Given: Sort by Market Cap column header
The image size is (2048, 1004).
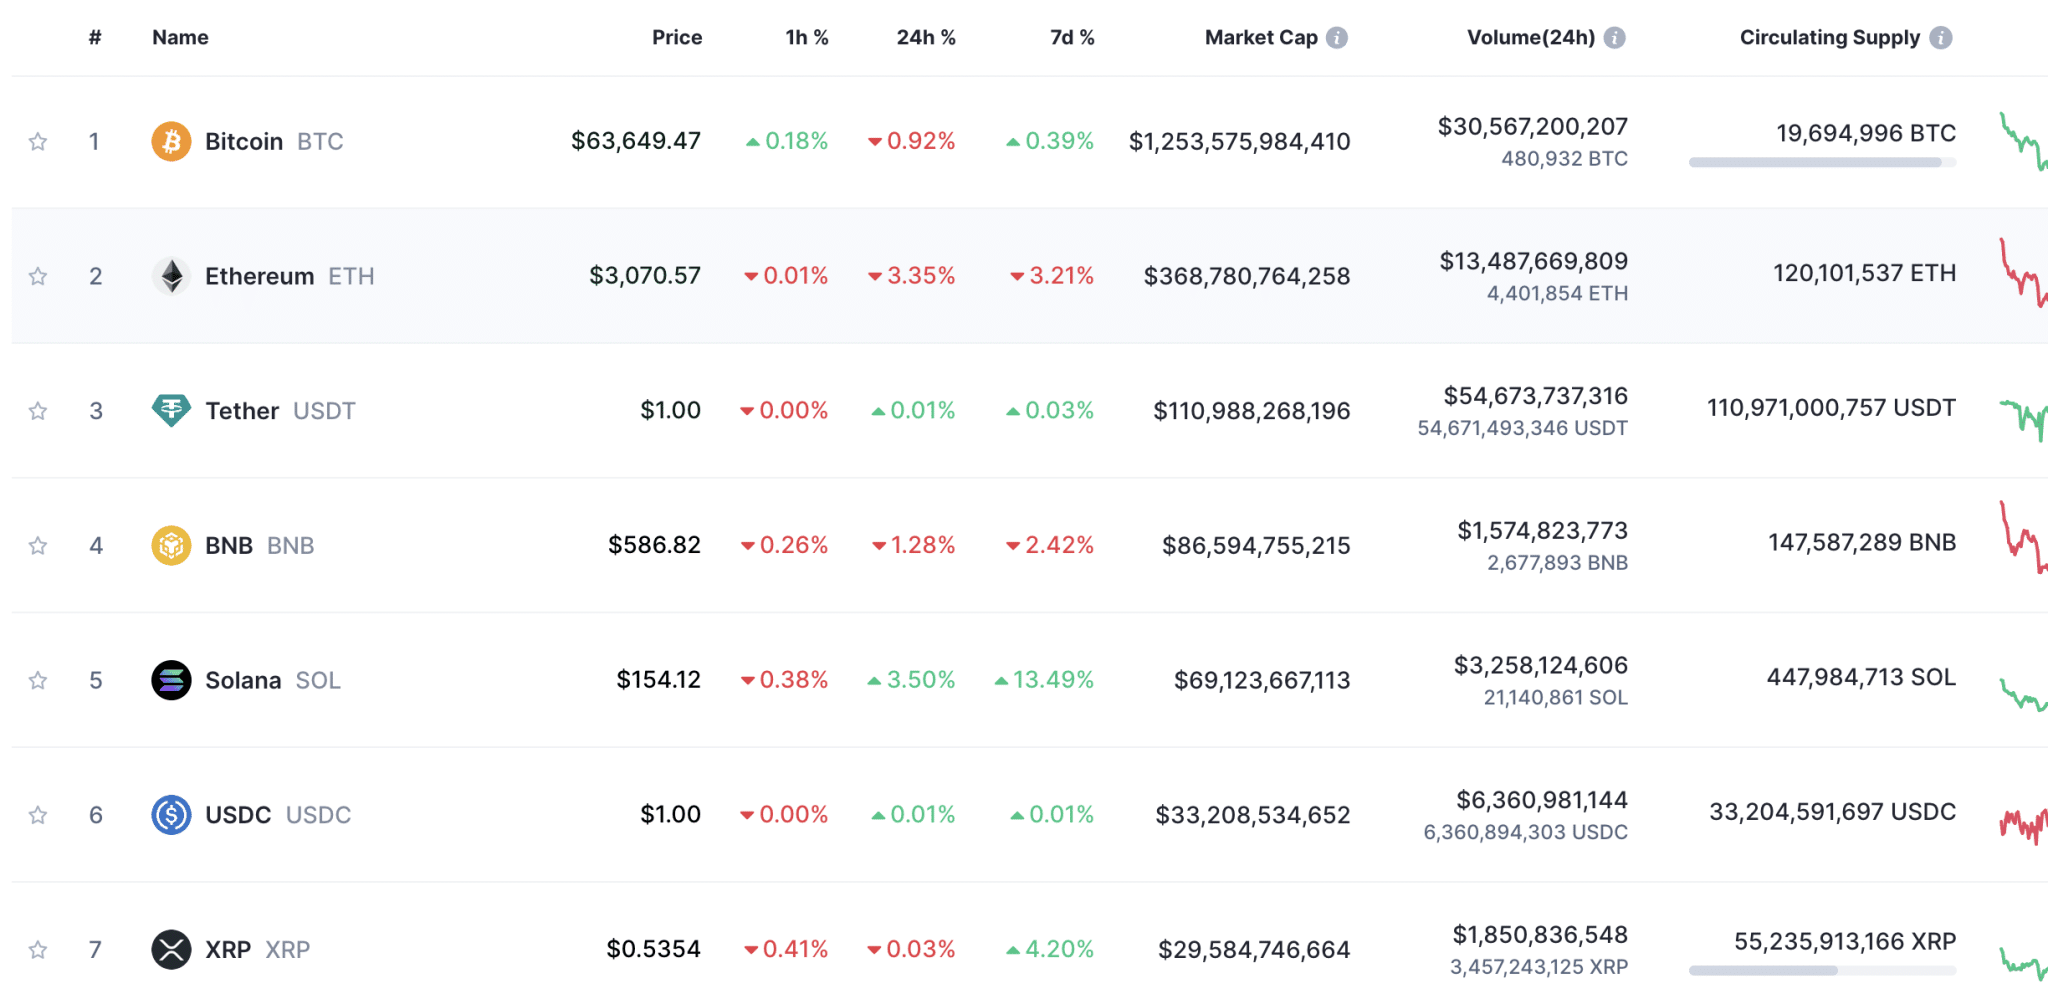Looking at the screenshot, I should 1261,38.
